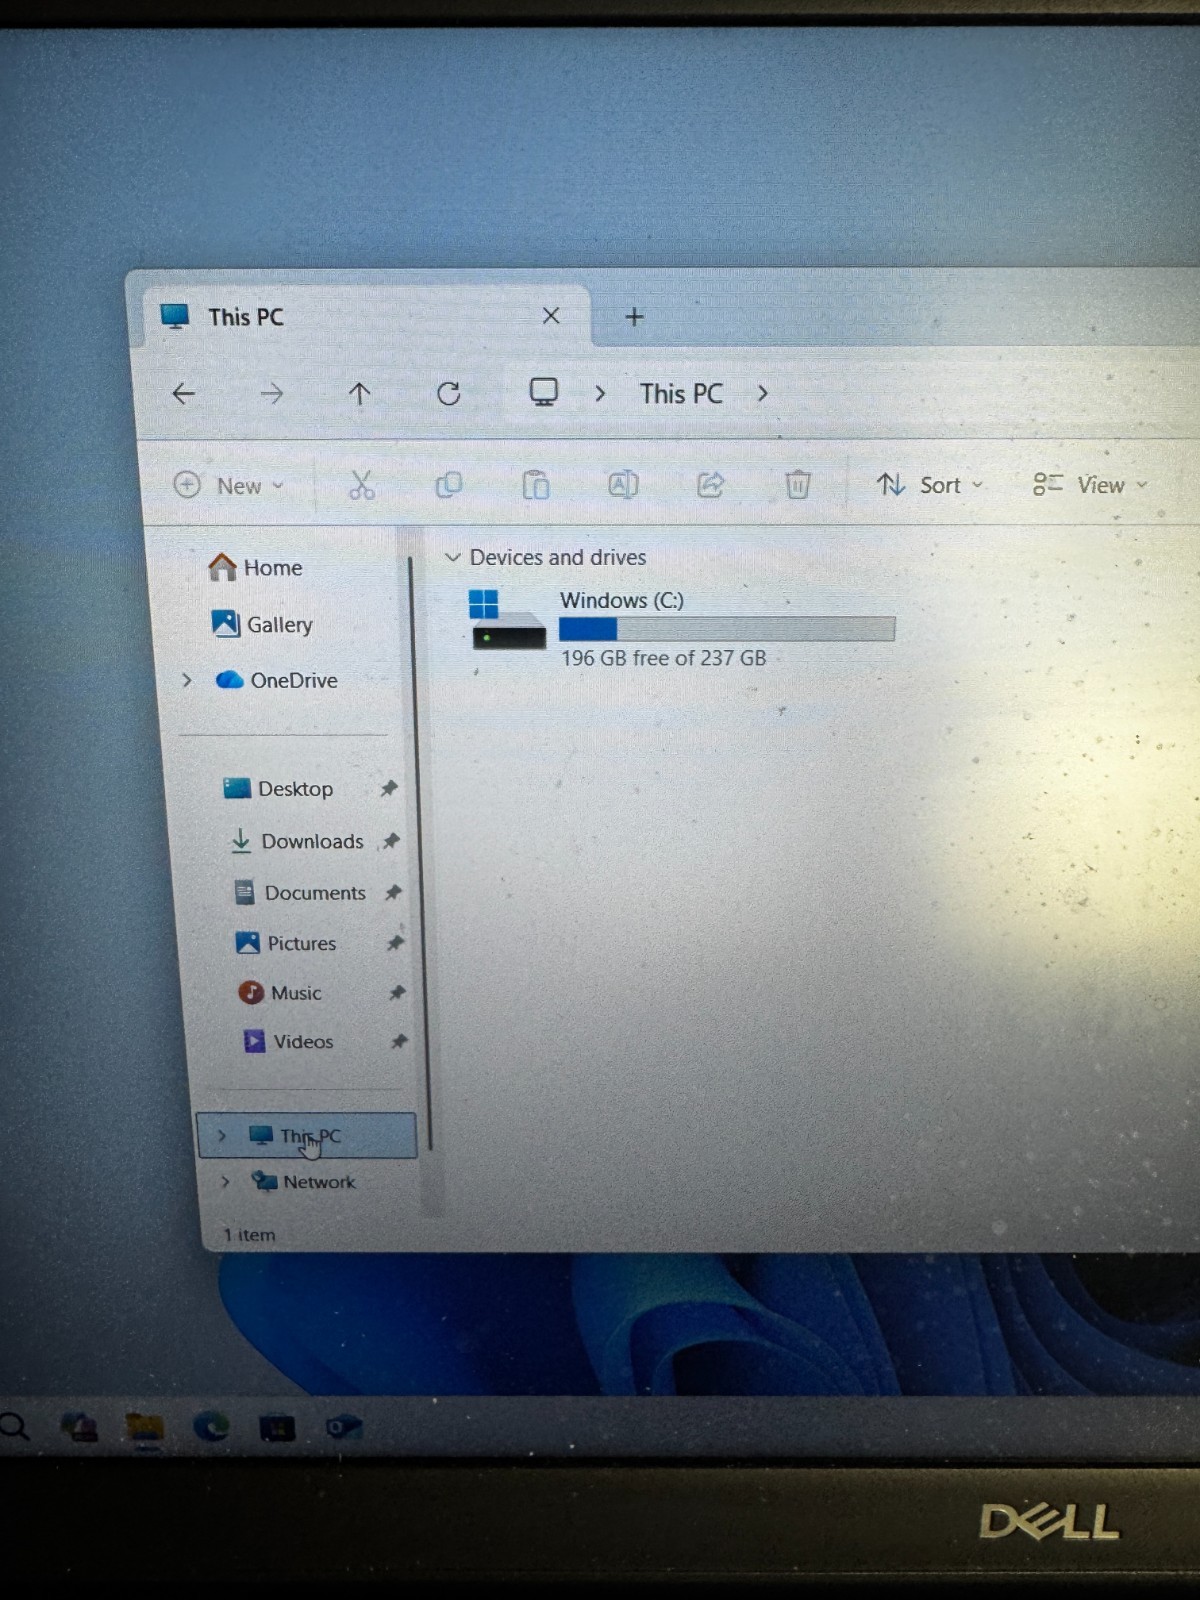This screenshot has width=1200, height=1600.
Task: Open the pinned Music folder
Action: [280, 993]
